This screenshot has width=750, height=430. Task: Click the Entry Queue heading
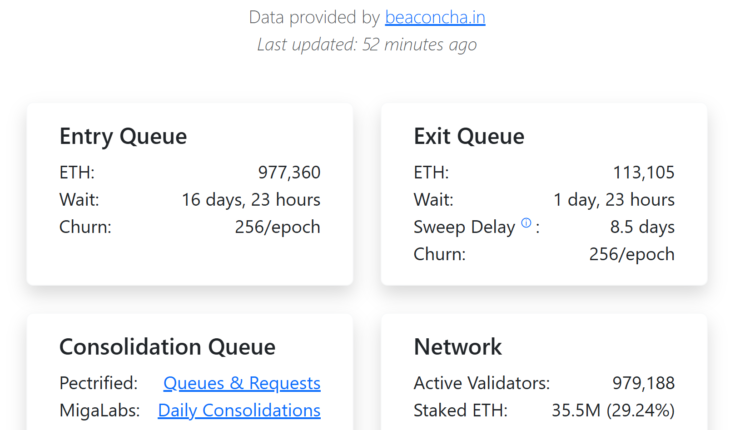pos(123,137)
